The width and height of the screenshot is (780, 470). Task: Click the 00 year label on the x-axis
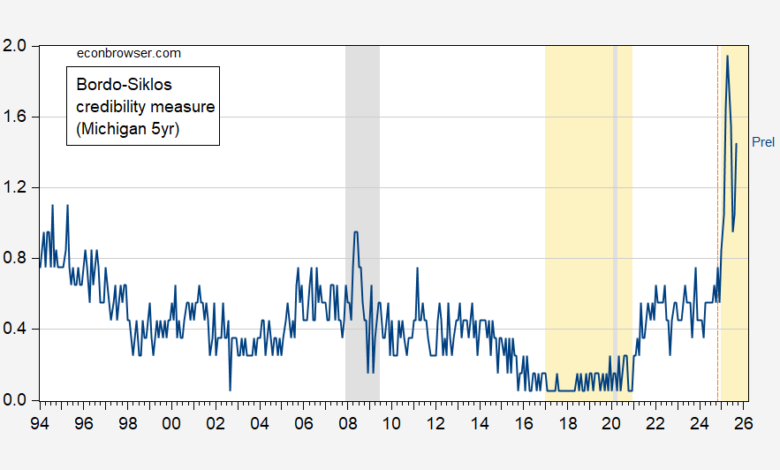(x=171, y=423)
